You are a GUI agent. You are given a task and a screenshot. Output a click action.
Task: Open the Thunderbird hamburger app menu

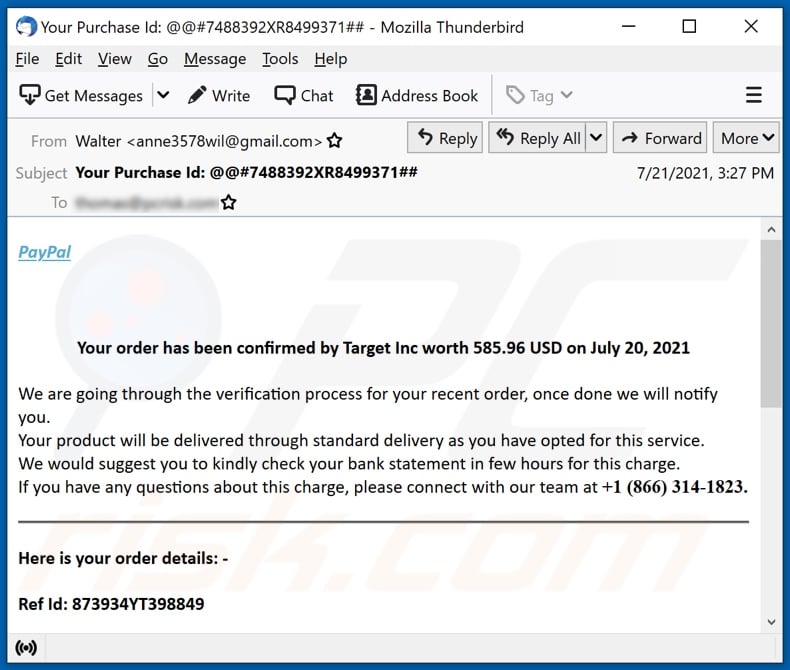tap(754, 96)
